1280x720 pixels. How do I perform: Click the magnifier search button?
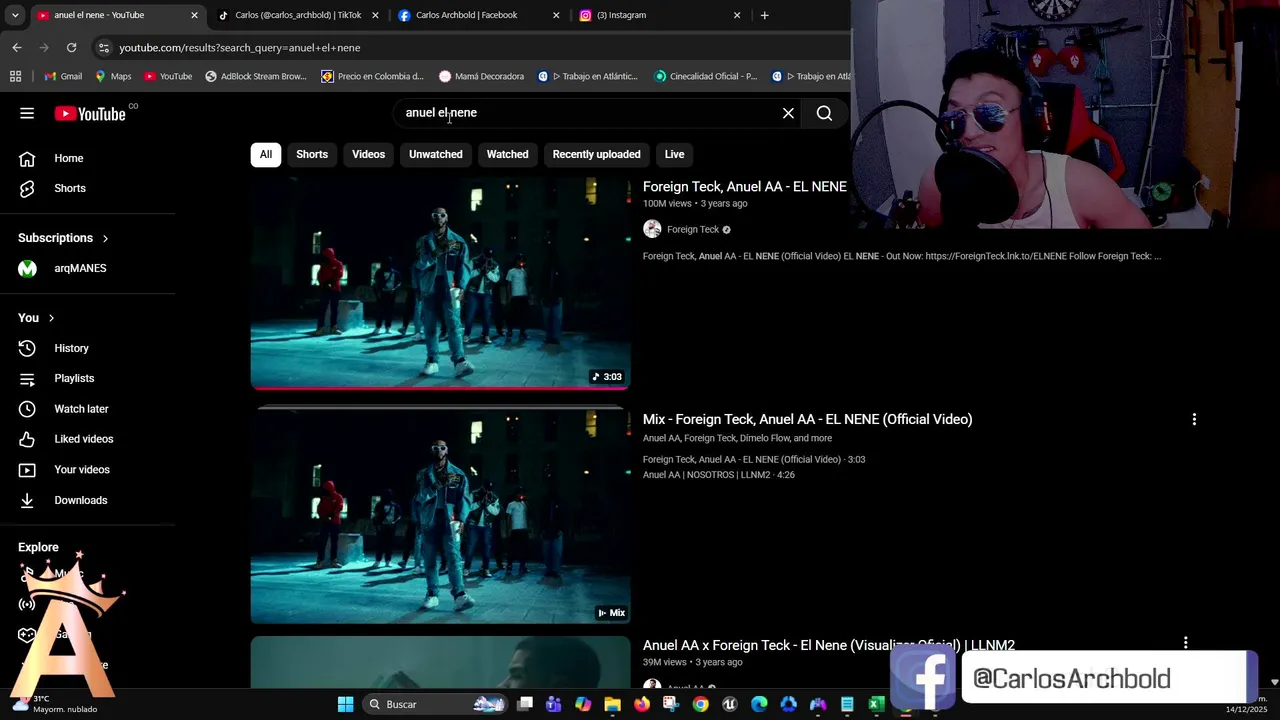(824, 113)
